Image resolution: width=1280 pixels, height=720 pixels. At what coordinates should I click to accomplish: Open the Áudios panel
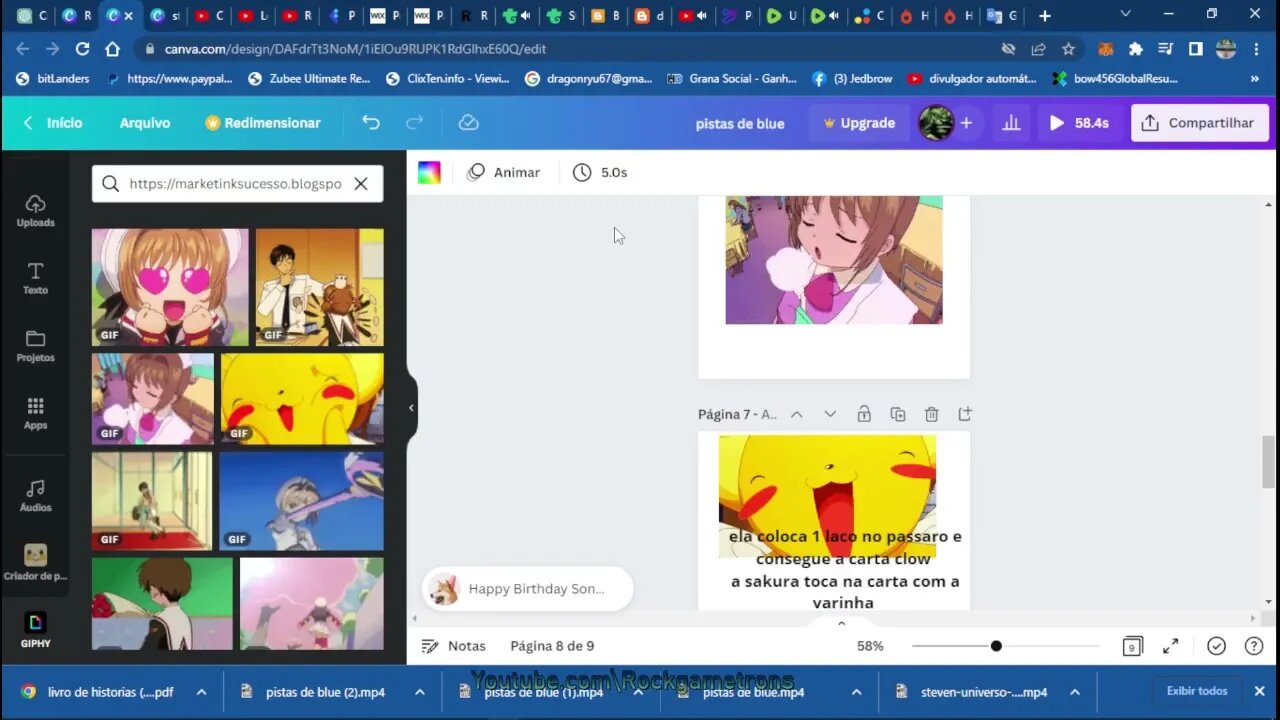click(x=35, y=495)
